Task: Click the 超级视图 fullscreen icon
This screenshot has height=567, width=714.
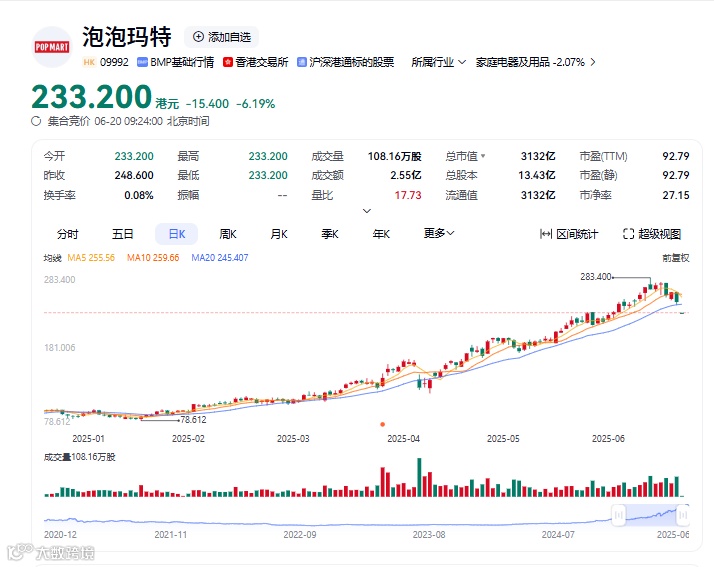Action: [628, 234]
